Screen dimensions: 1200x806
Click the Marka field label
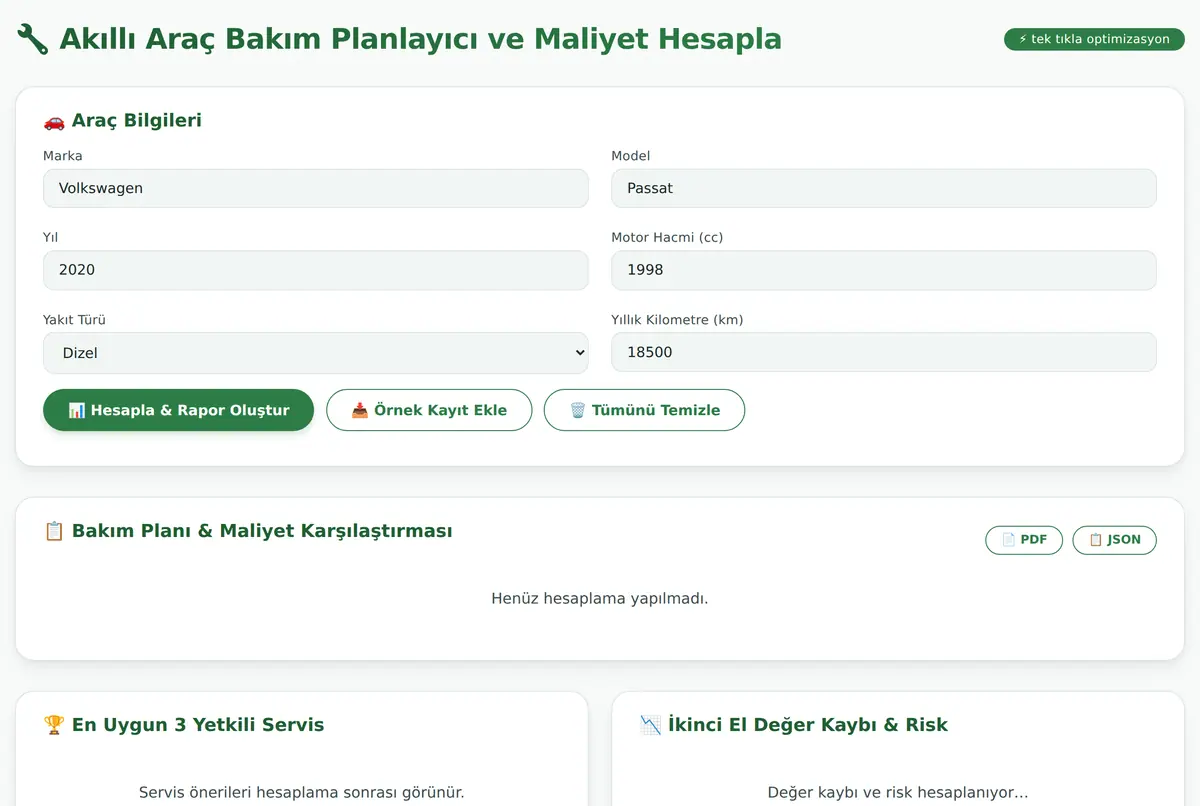[x=63, y=156]
